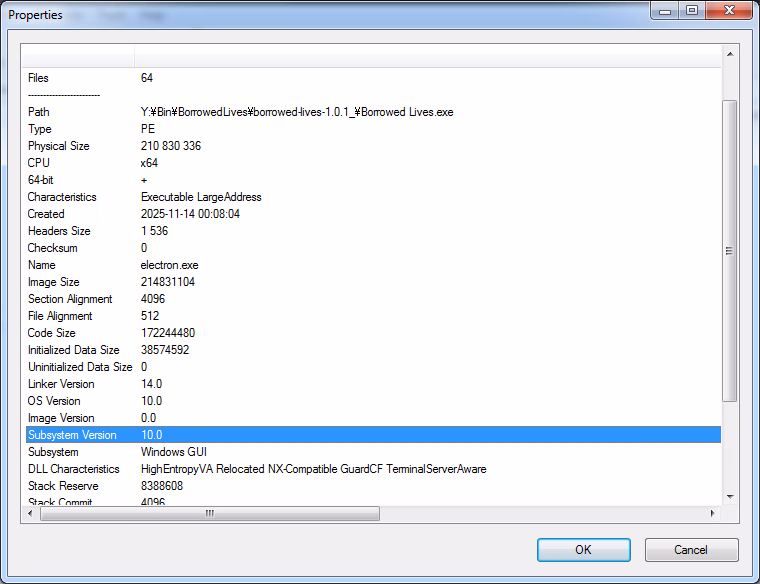Click the horizontal scrollbar thumb

(210, 513)
